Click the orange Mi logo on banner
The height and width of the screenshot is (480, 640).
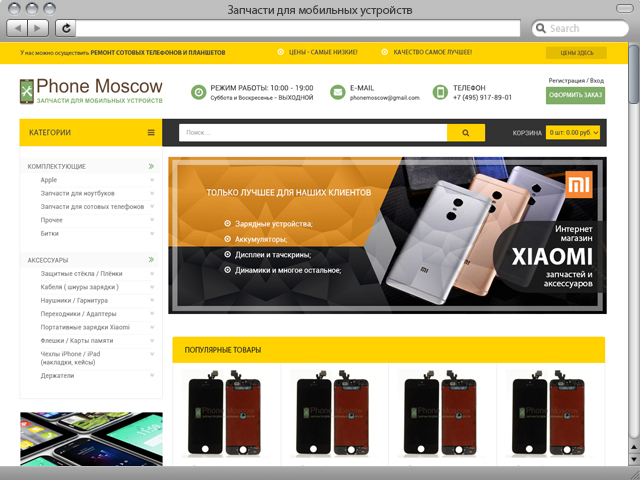579,184
